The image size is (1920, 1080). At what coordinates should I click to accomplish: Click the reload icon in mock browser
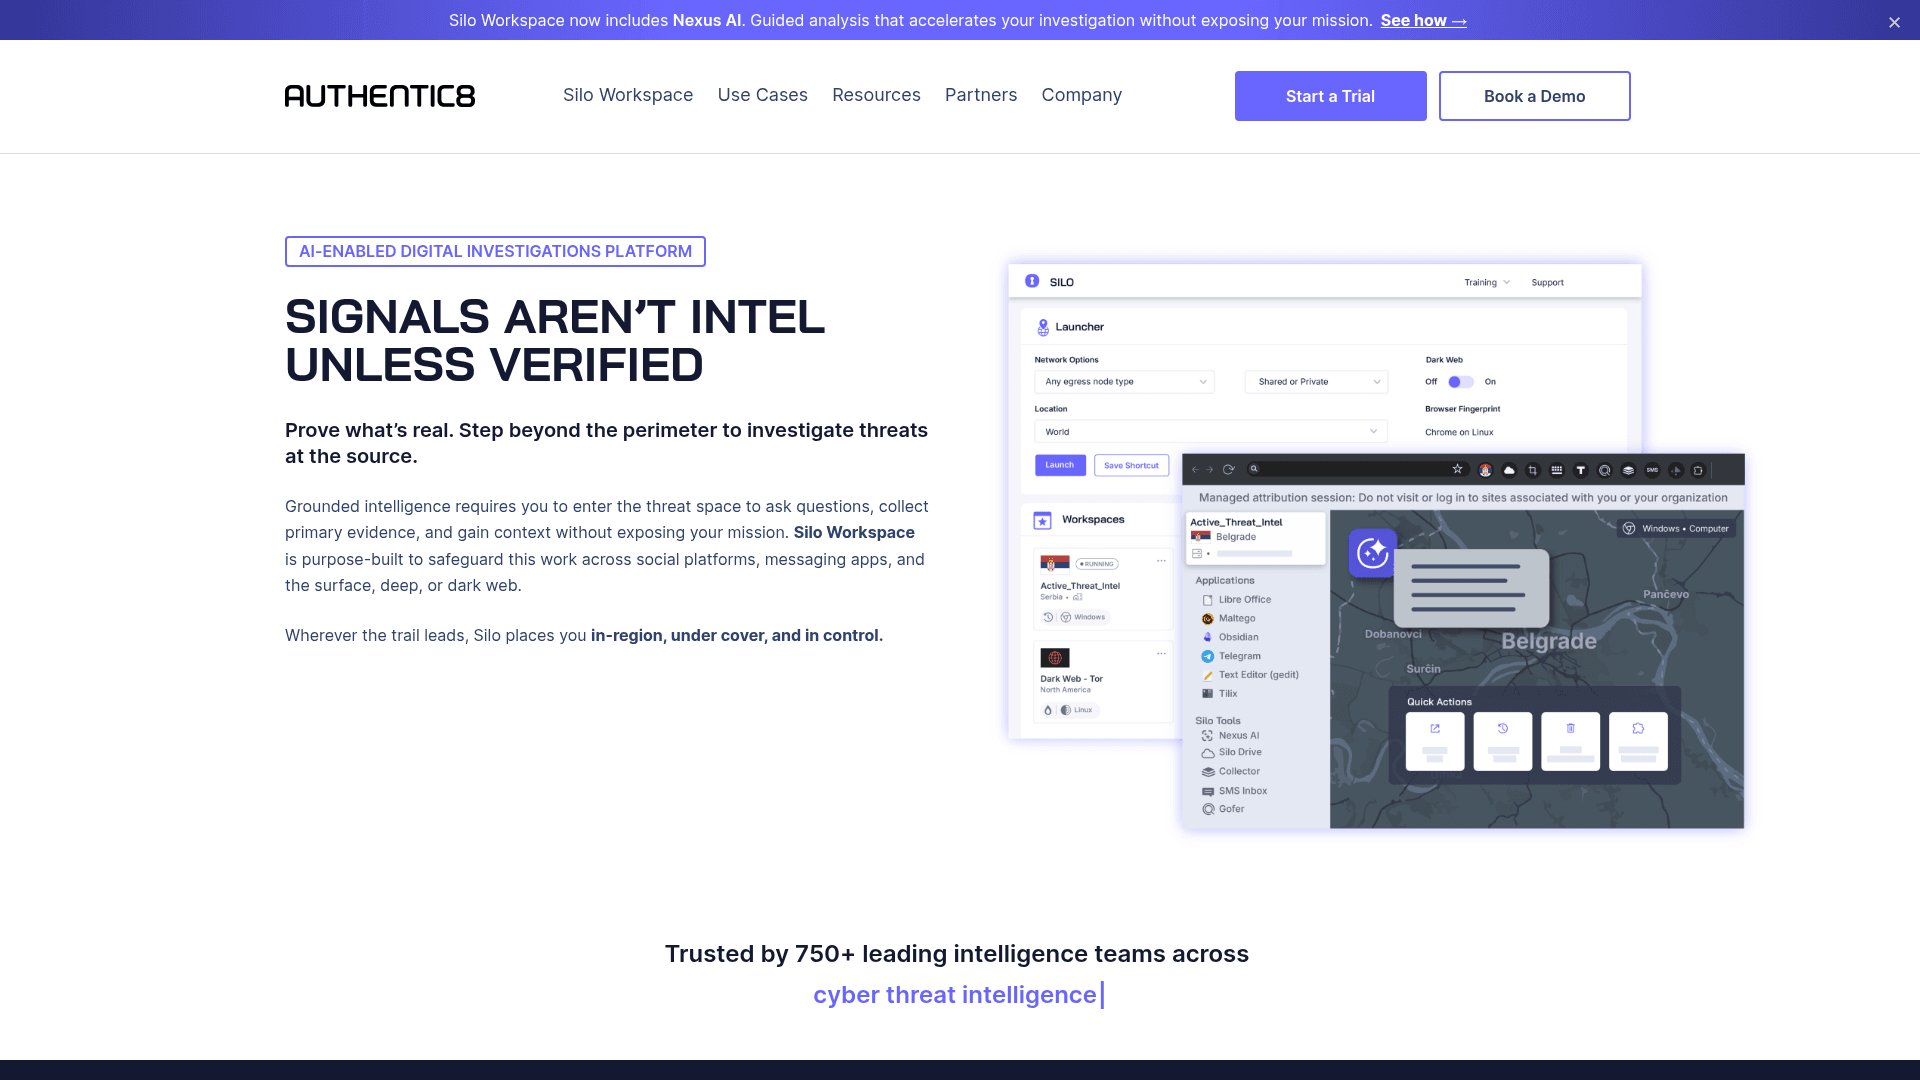tap(1229, 469)
